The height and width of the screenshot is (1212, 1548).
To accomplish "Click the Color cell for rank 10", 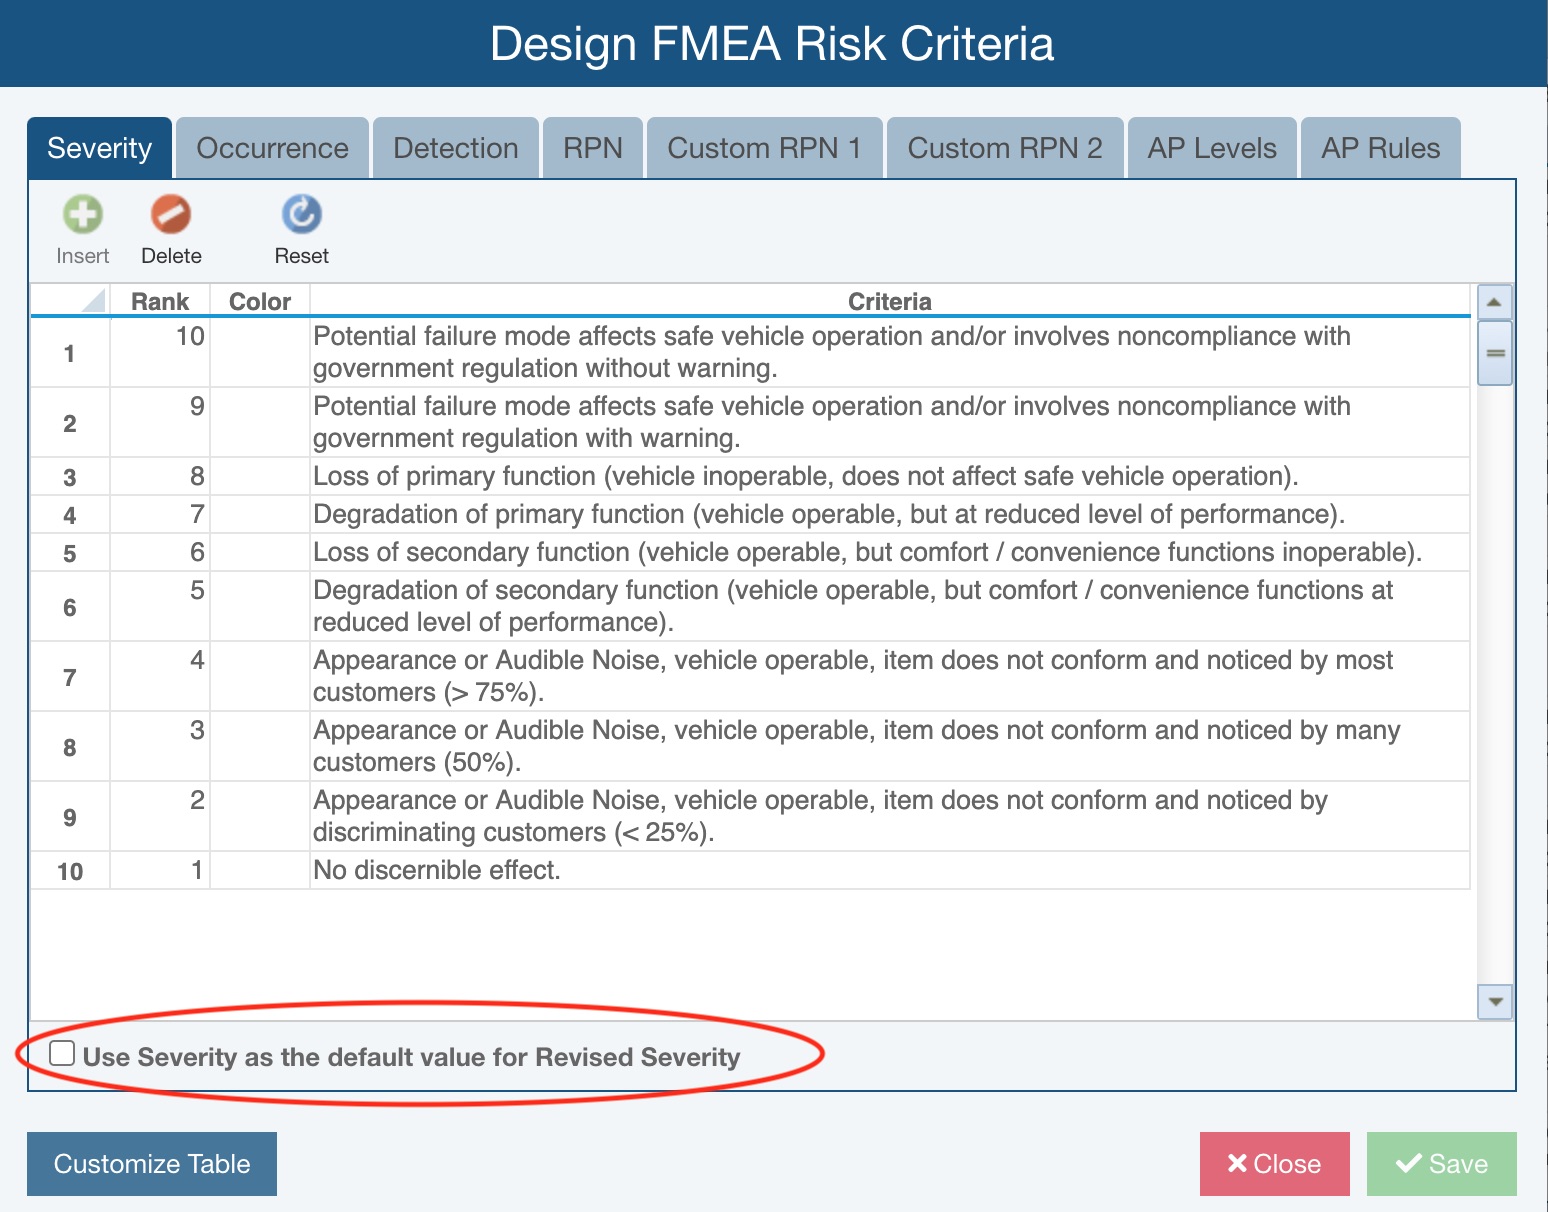I will [x=260, y=352].
